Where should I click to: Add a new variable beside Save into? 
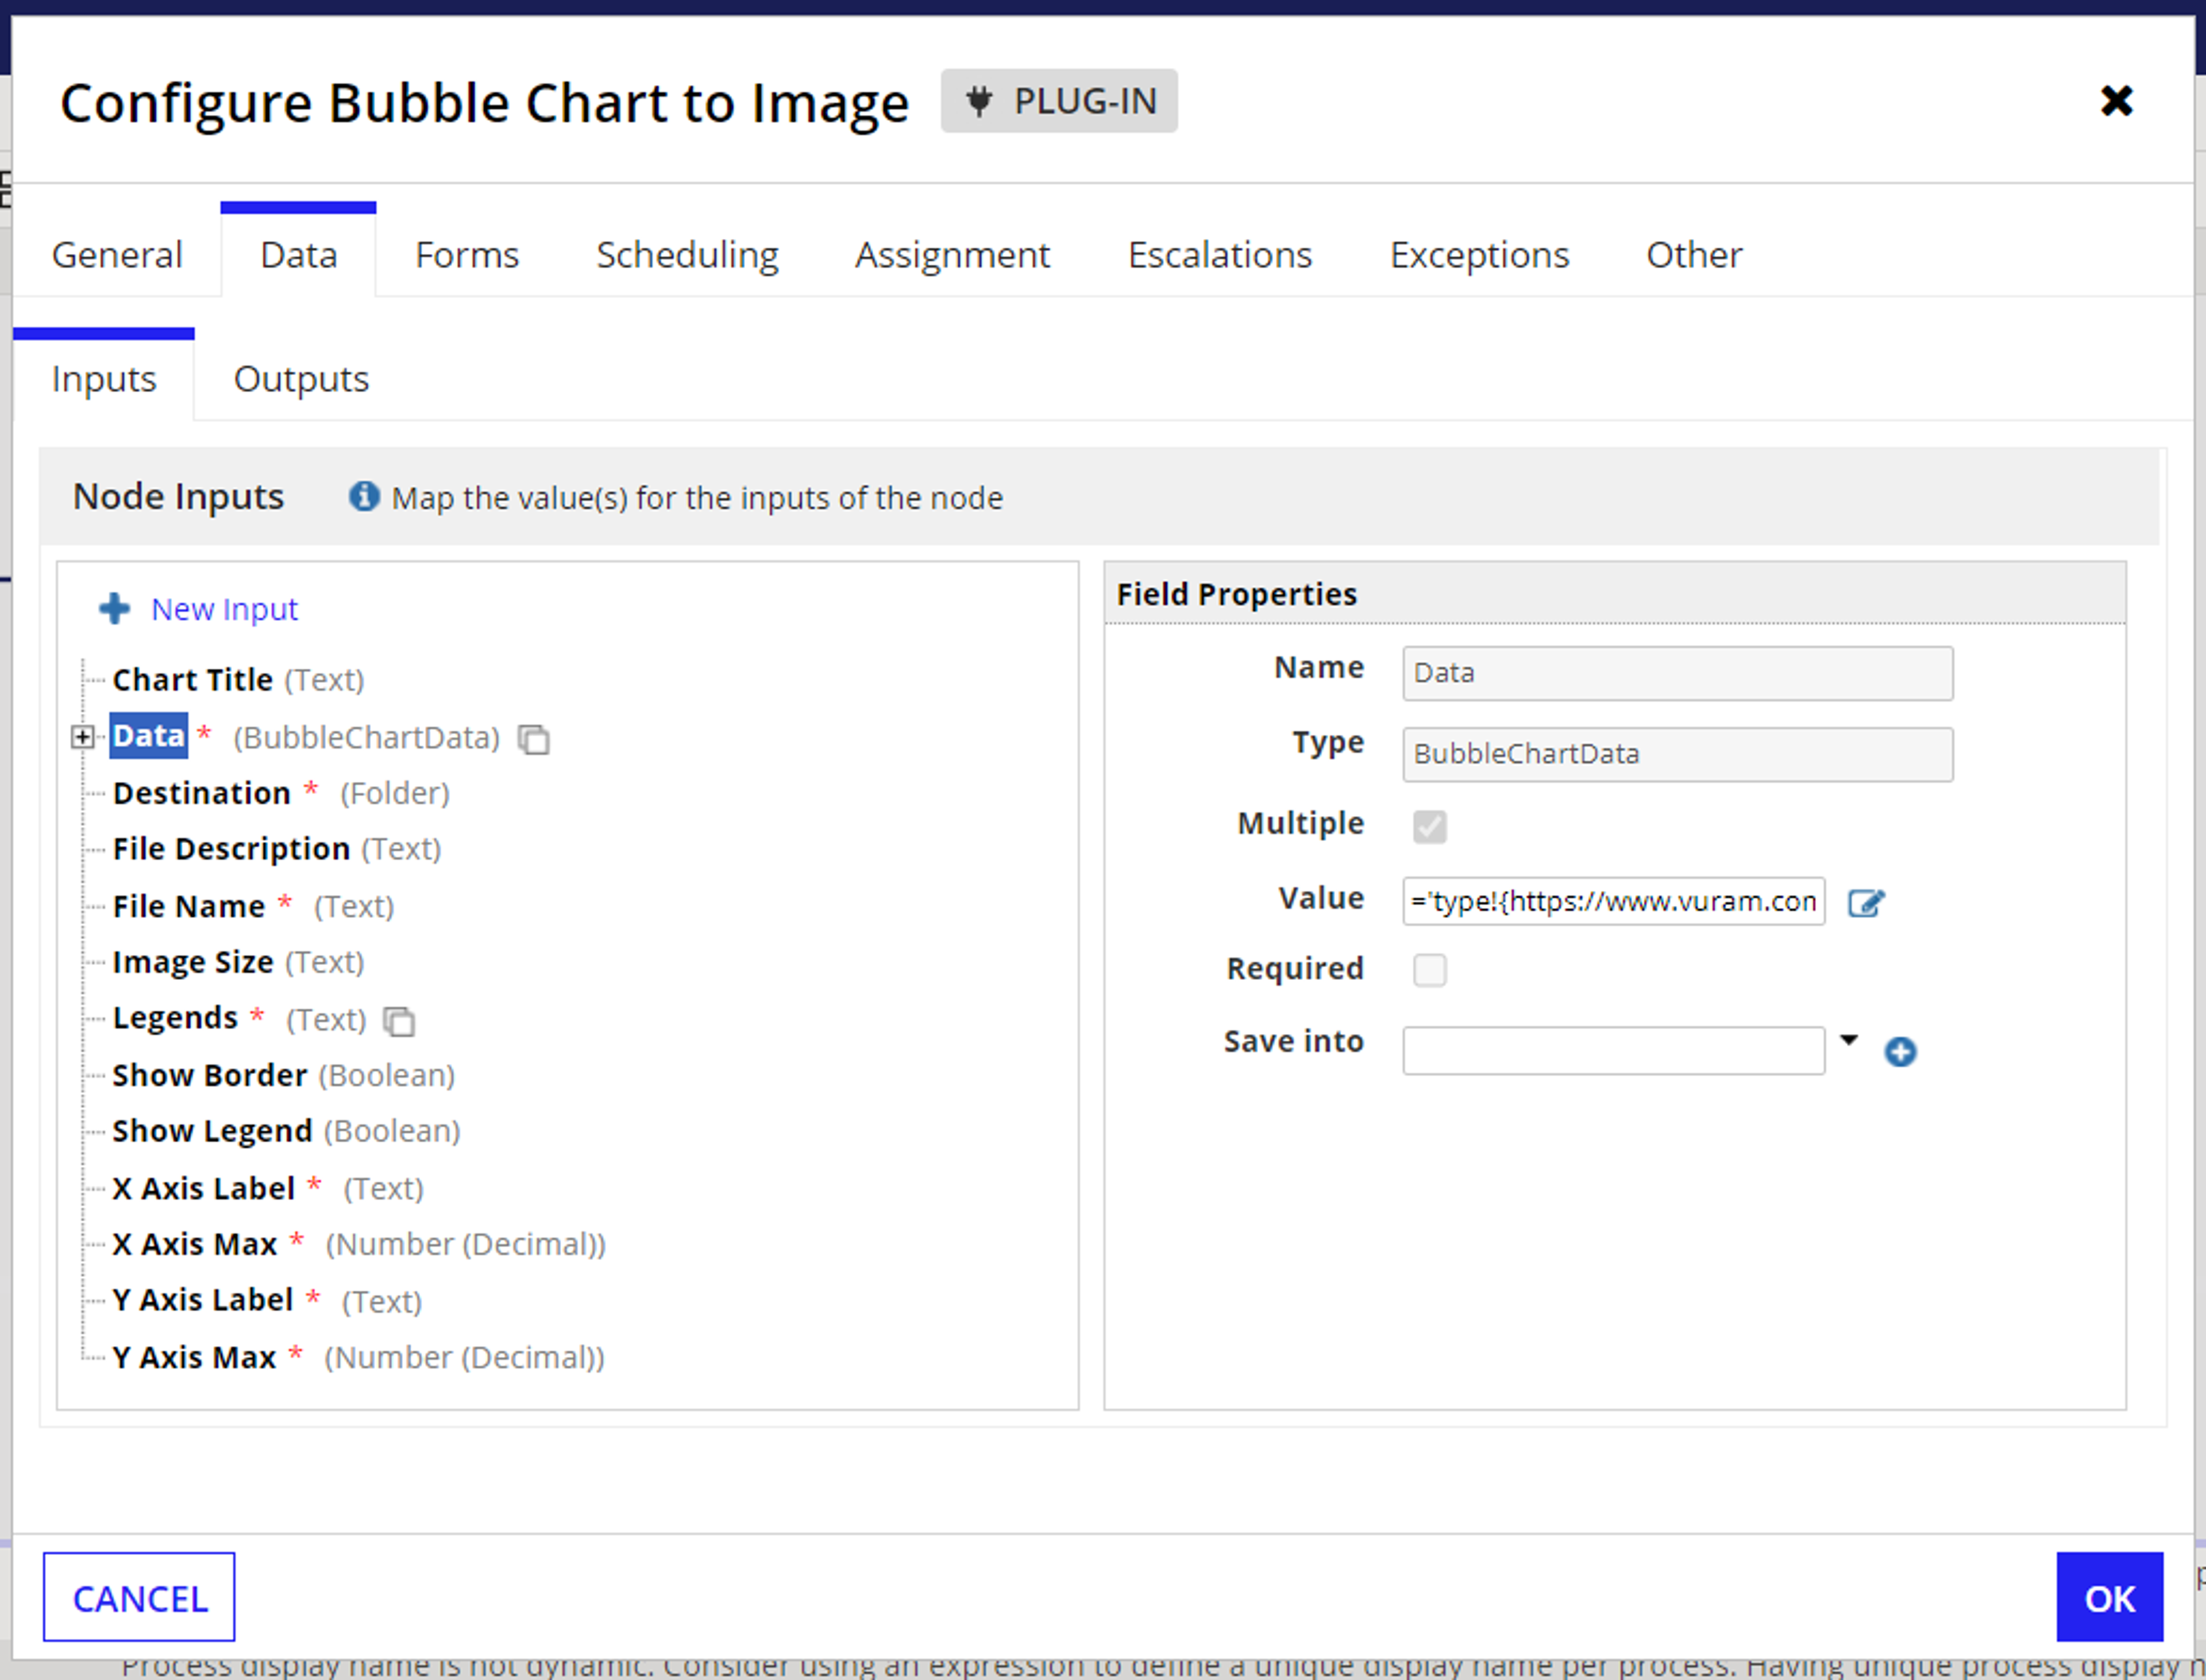click(1900, 1052)
